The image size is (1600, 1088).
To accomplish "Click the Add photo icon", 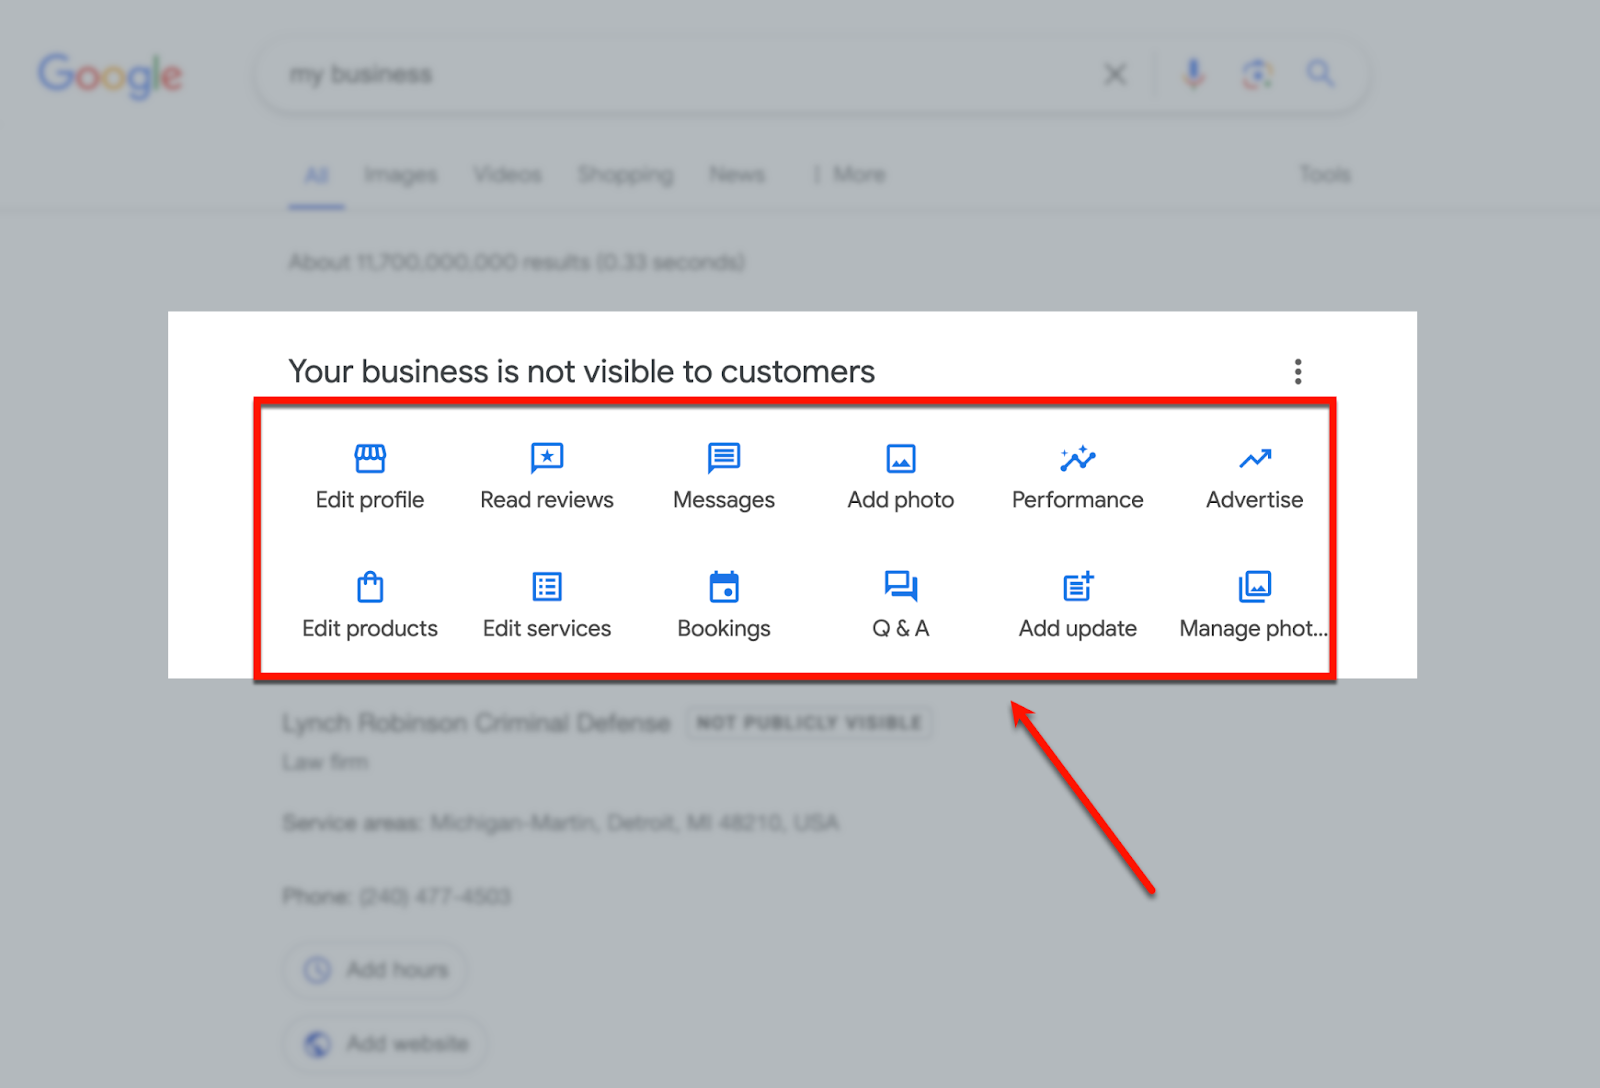I will pos(900,459).
